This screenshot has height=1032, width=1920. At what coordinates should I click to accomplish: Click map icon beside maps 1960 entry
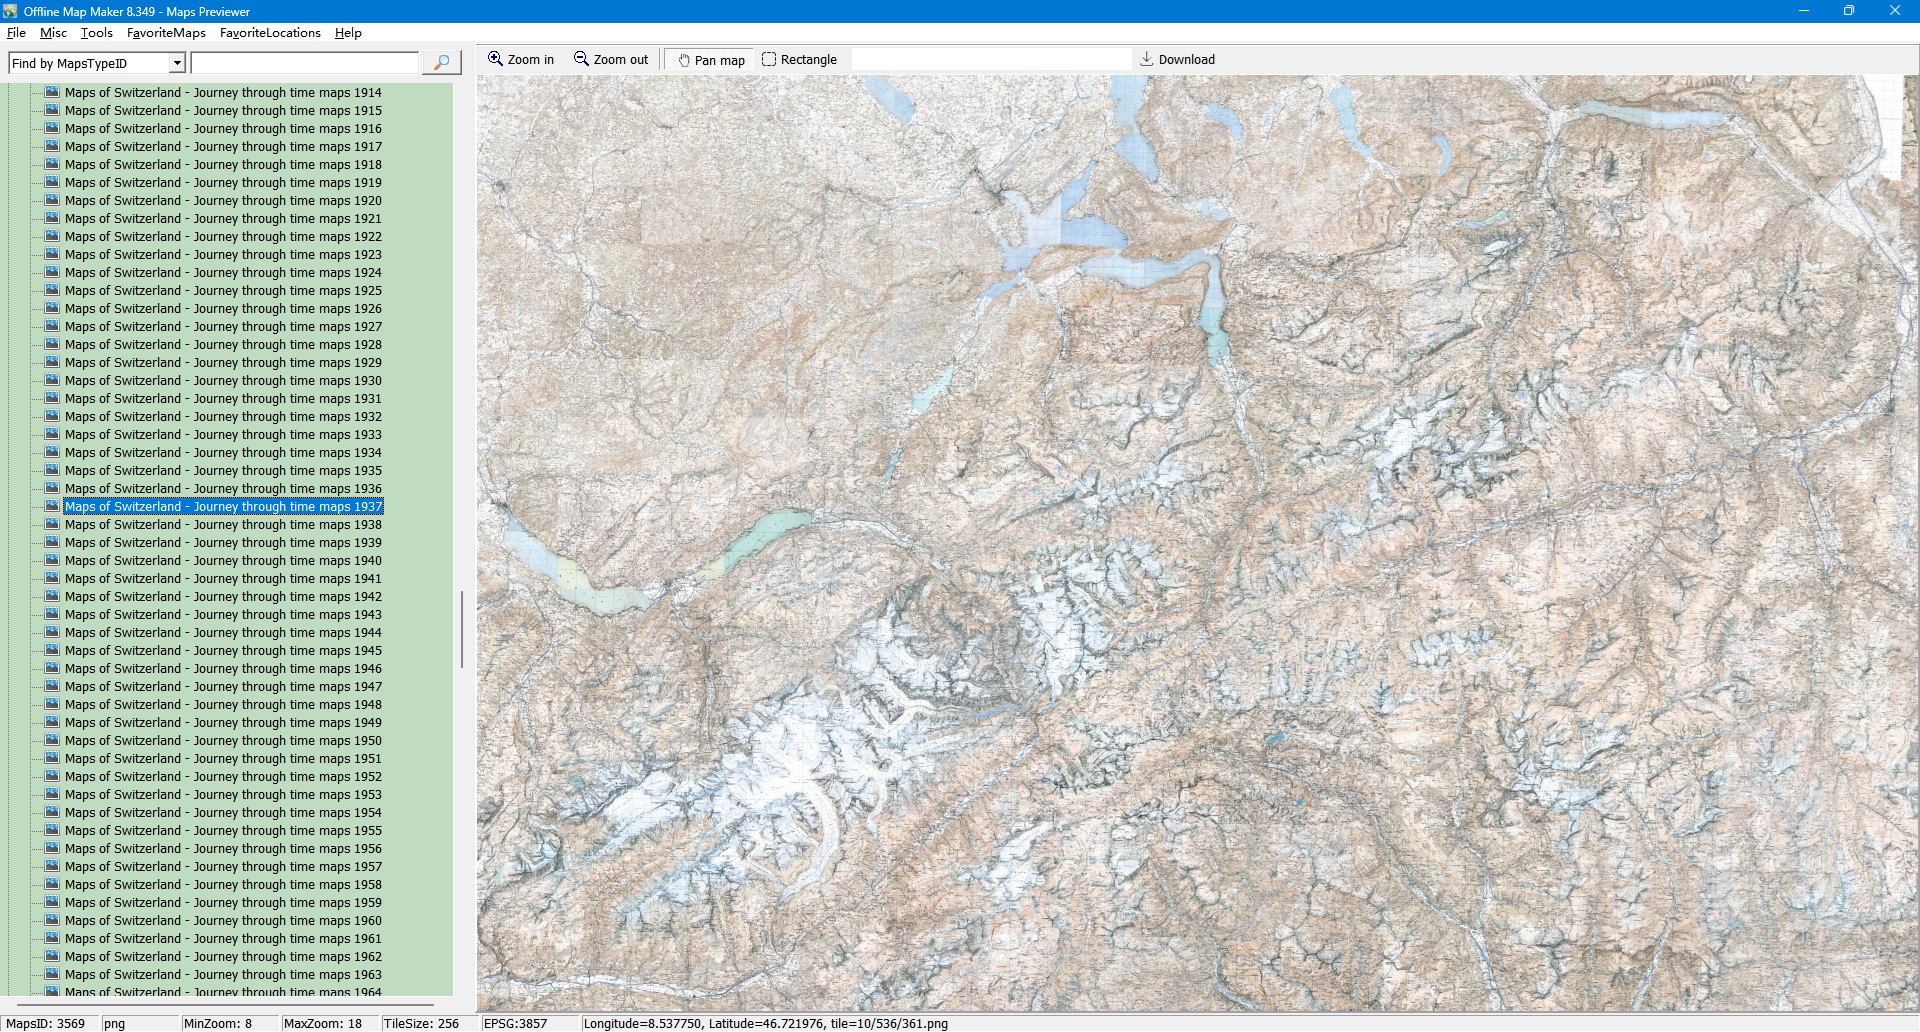pyautogui.click(x=52, y=920)
